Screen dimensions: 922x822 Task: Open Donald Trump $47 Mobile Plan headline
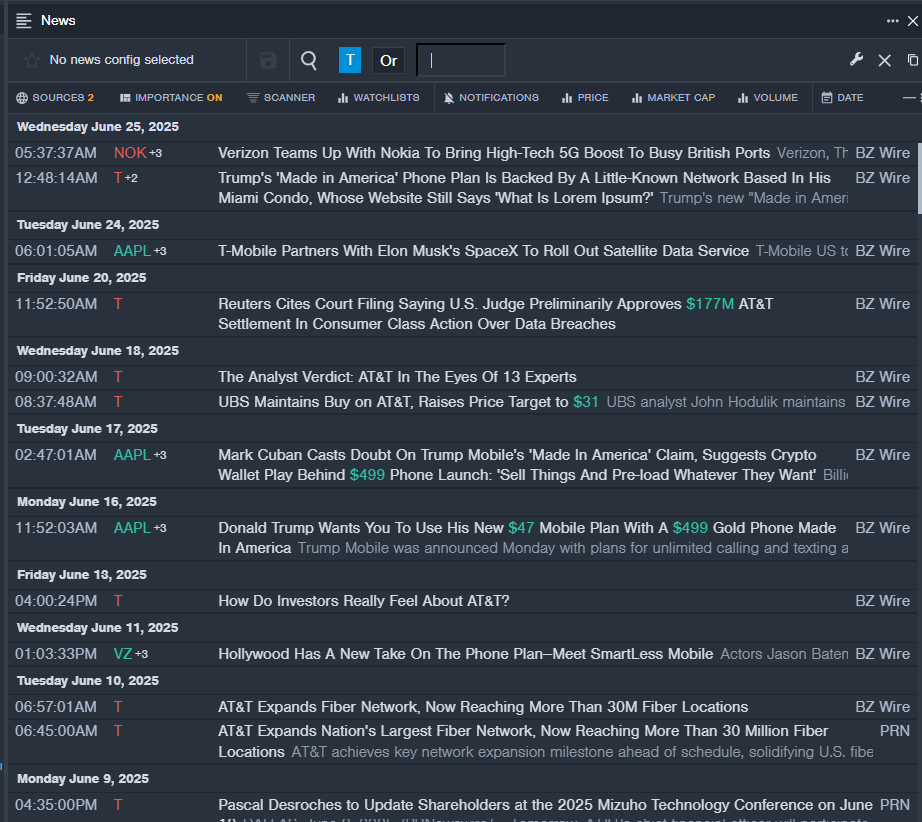click(527, 537)
